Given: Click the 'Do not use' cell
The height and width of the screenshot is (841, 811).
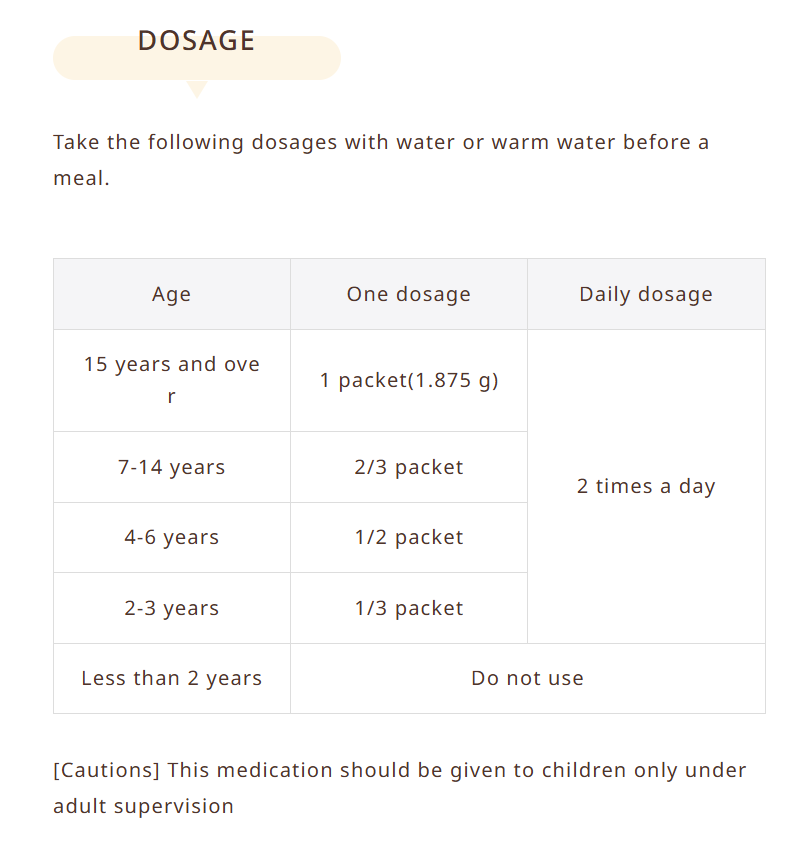Looking at the screenshot, I should (527, 678).
